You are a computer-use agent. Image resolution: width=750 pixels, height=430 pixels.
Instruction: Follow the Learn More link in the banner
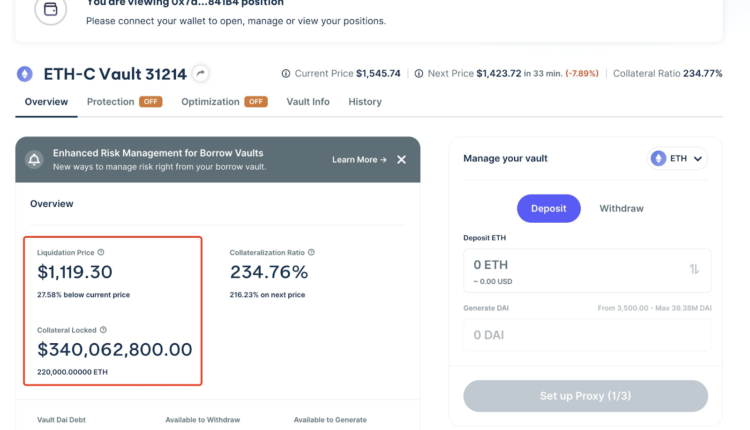[x=359, y=159]
